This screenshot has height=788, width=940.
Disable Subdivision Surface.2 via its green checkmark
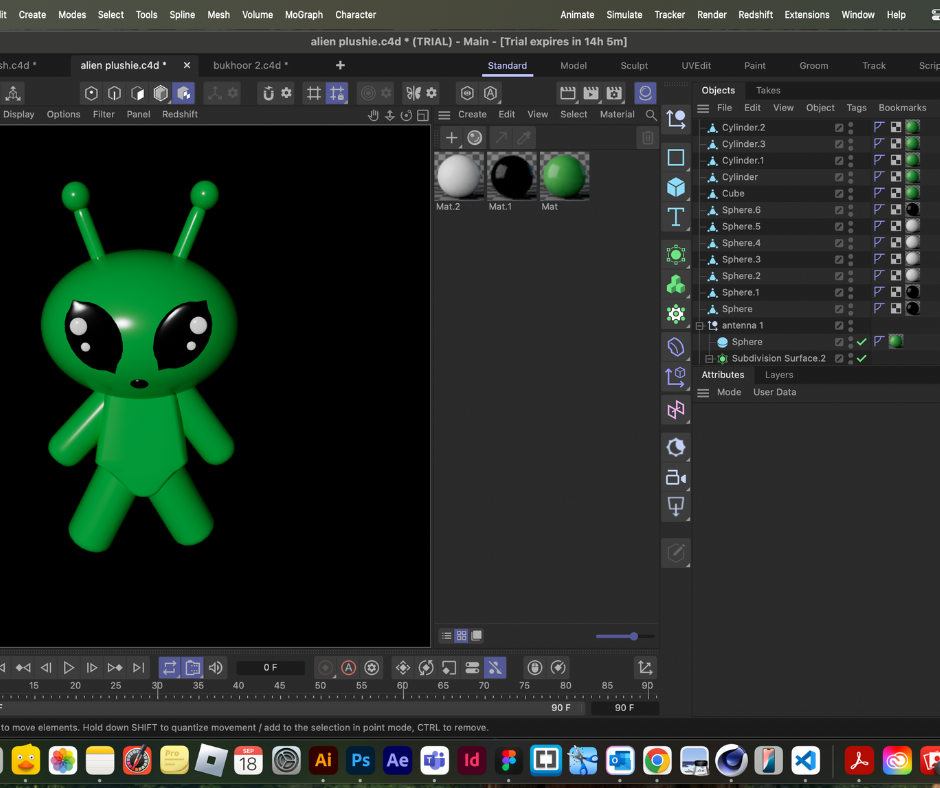(861, 358)
